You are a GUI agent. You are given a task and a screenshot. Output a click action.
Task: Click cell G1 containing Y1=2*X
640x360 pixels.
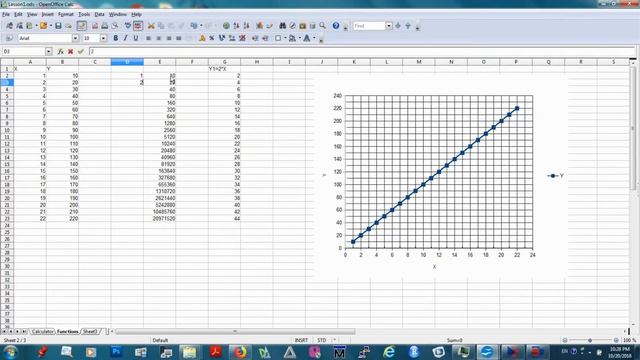coord(224,69)
